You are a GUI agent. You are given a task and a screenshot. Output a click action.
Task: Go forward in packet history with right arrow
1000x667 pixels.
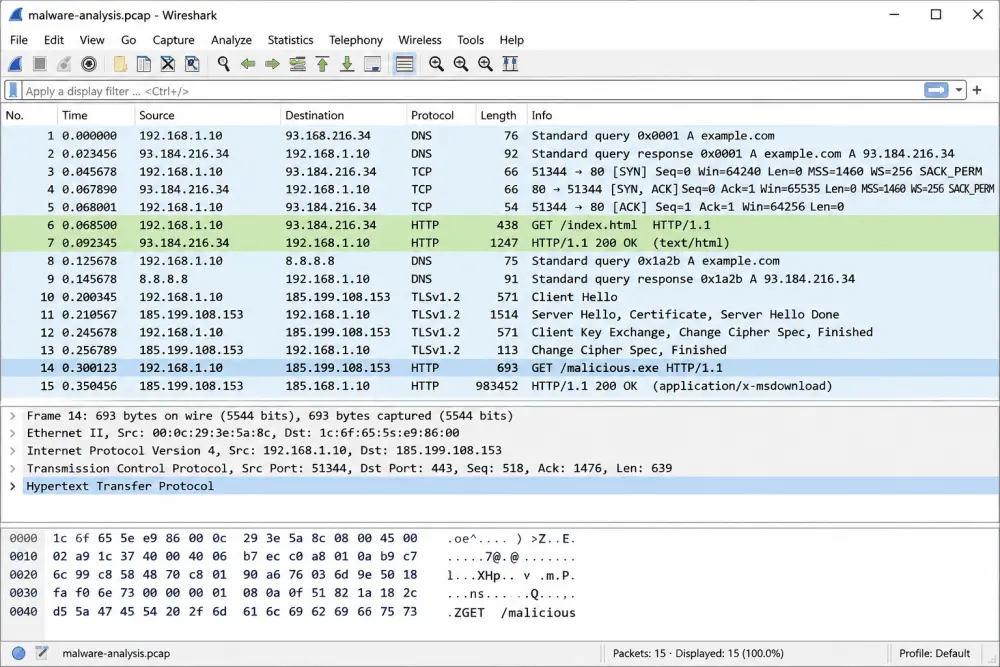tap(272, 64)
